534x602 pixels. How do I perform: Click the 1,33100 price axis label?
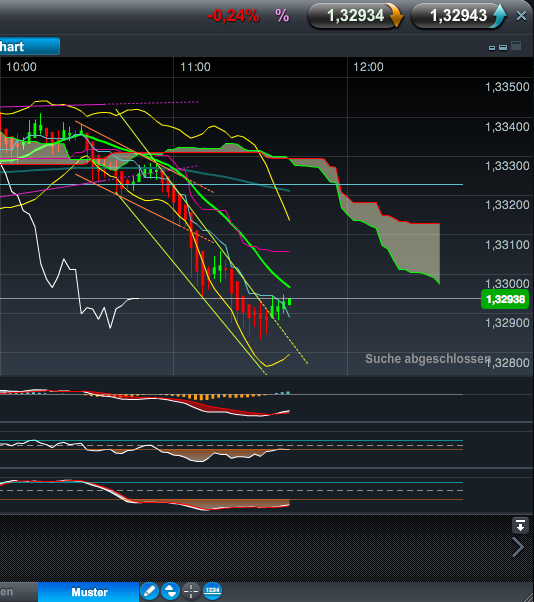(x=507, y=245)
